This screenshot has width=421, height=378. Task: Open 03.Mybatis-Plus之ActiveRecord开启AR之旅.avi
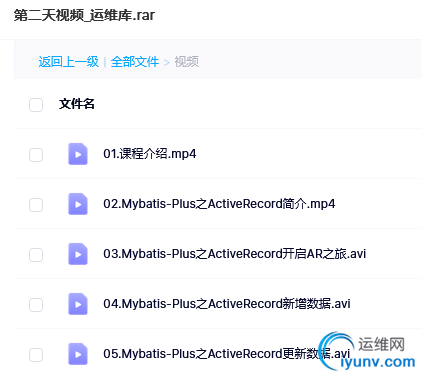pos(235,254)
